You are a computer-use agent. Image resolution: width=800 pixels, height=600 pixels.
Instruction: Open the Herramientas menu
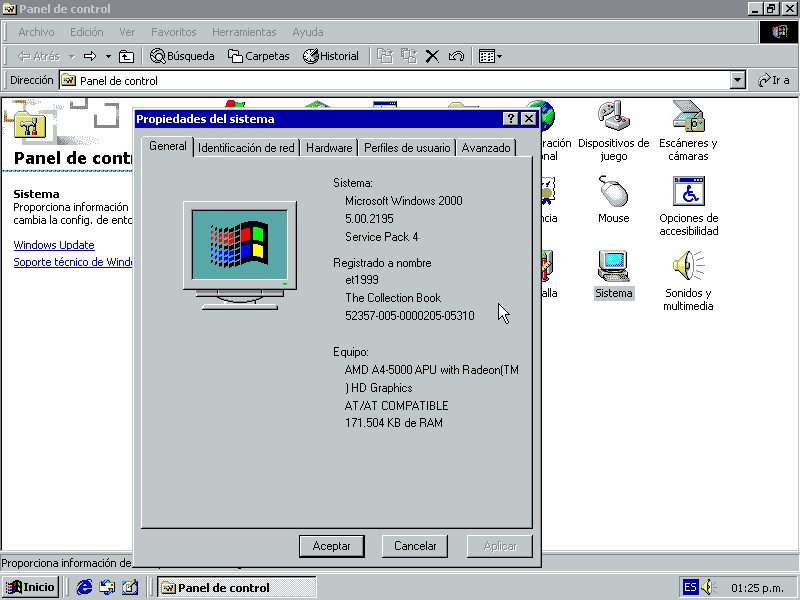[x=244, y=32]
